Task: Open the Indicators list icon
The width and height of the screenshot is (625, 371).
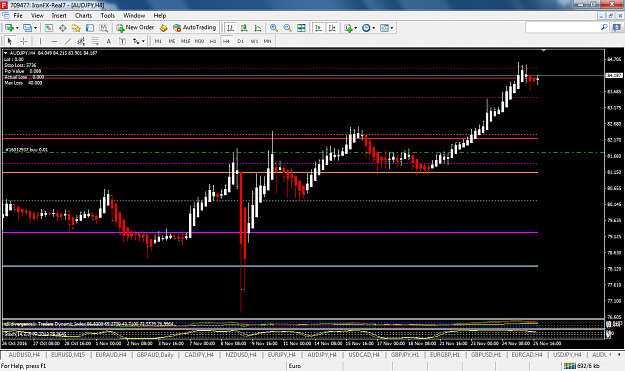Action: tap(348, 28)
